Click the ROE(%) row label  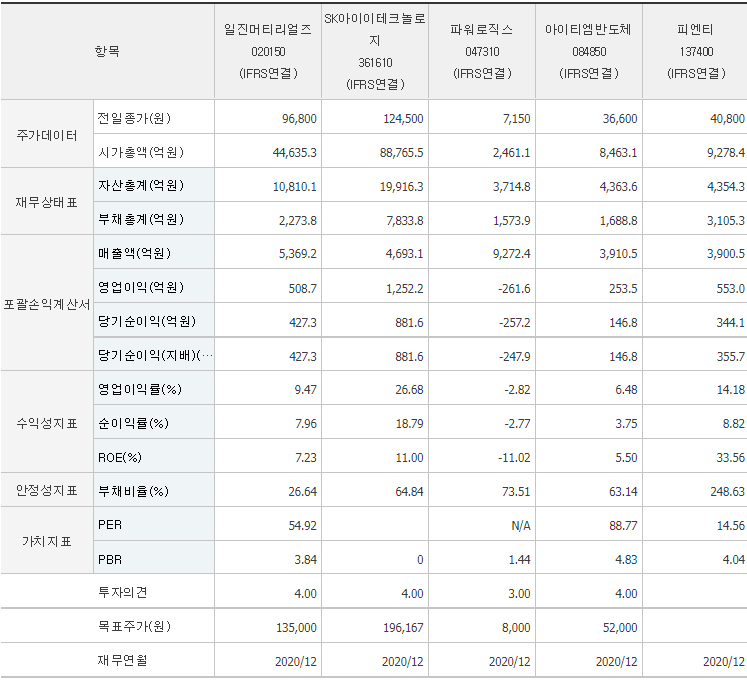(x=120, y=457)
